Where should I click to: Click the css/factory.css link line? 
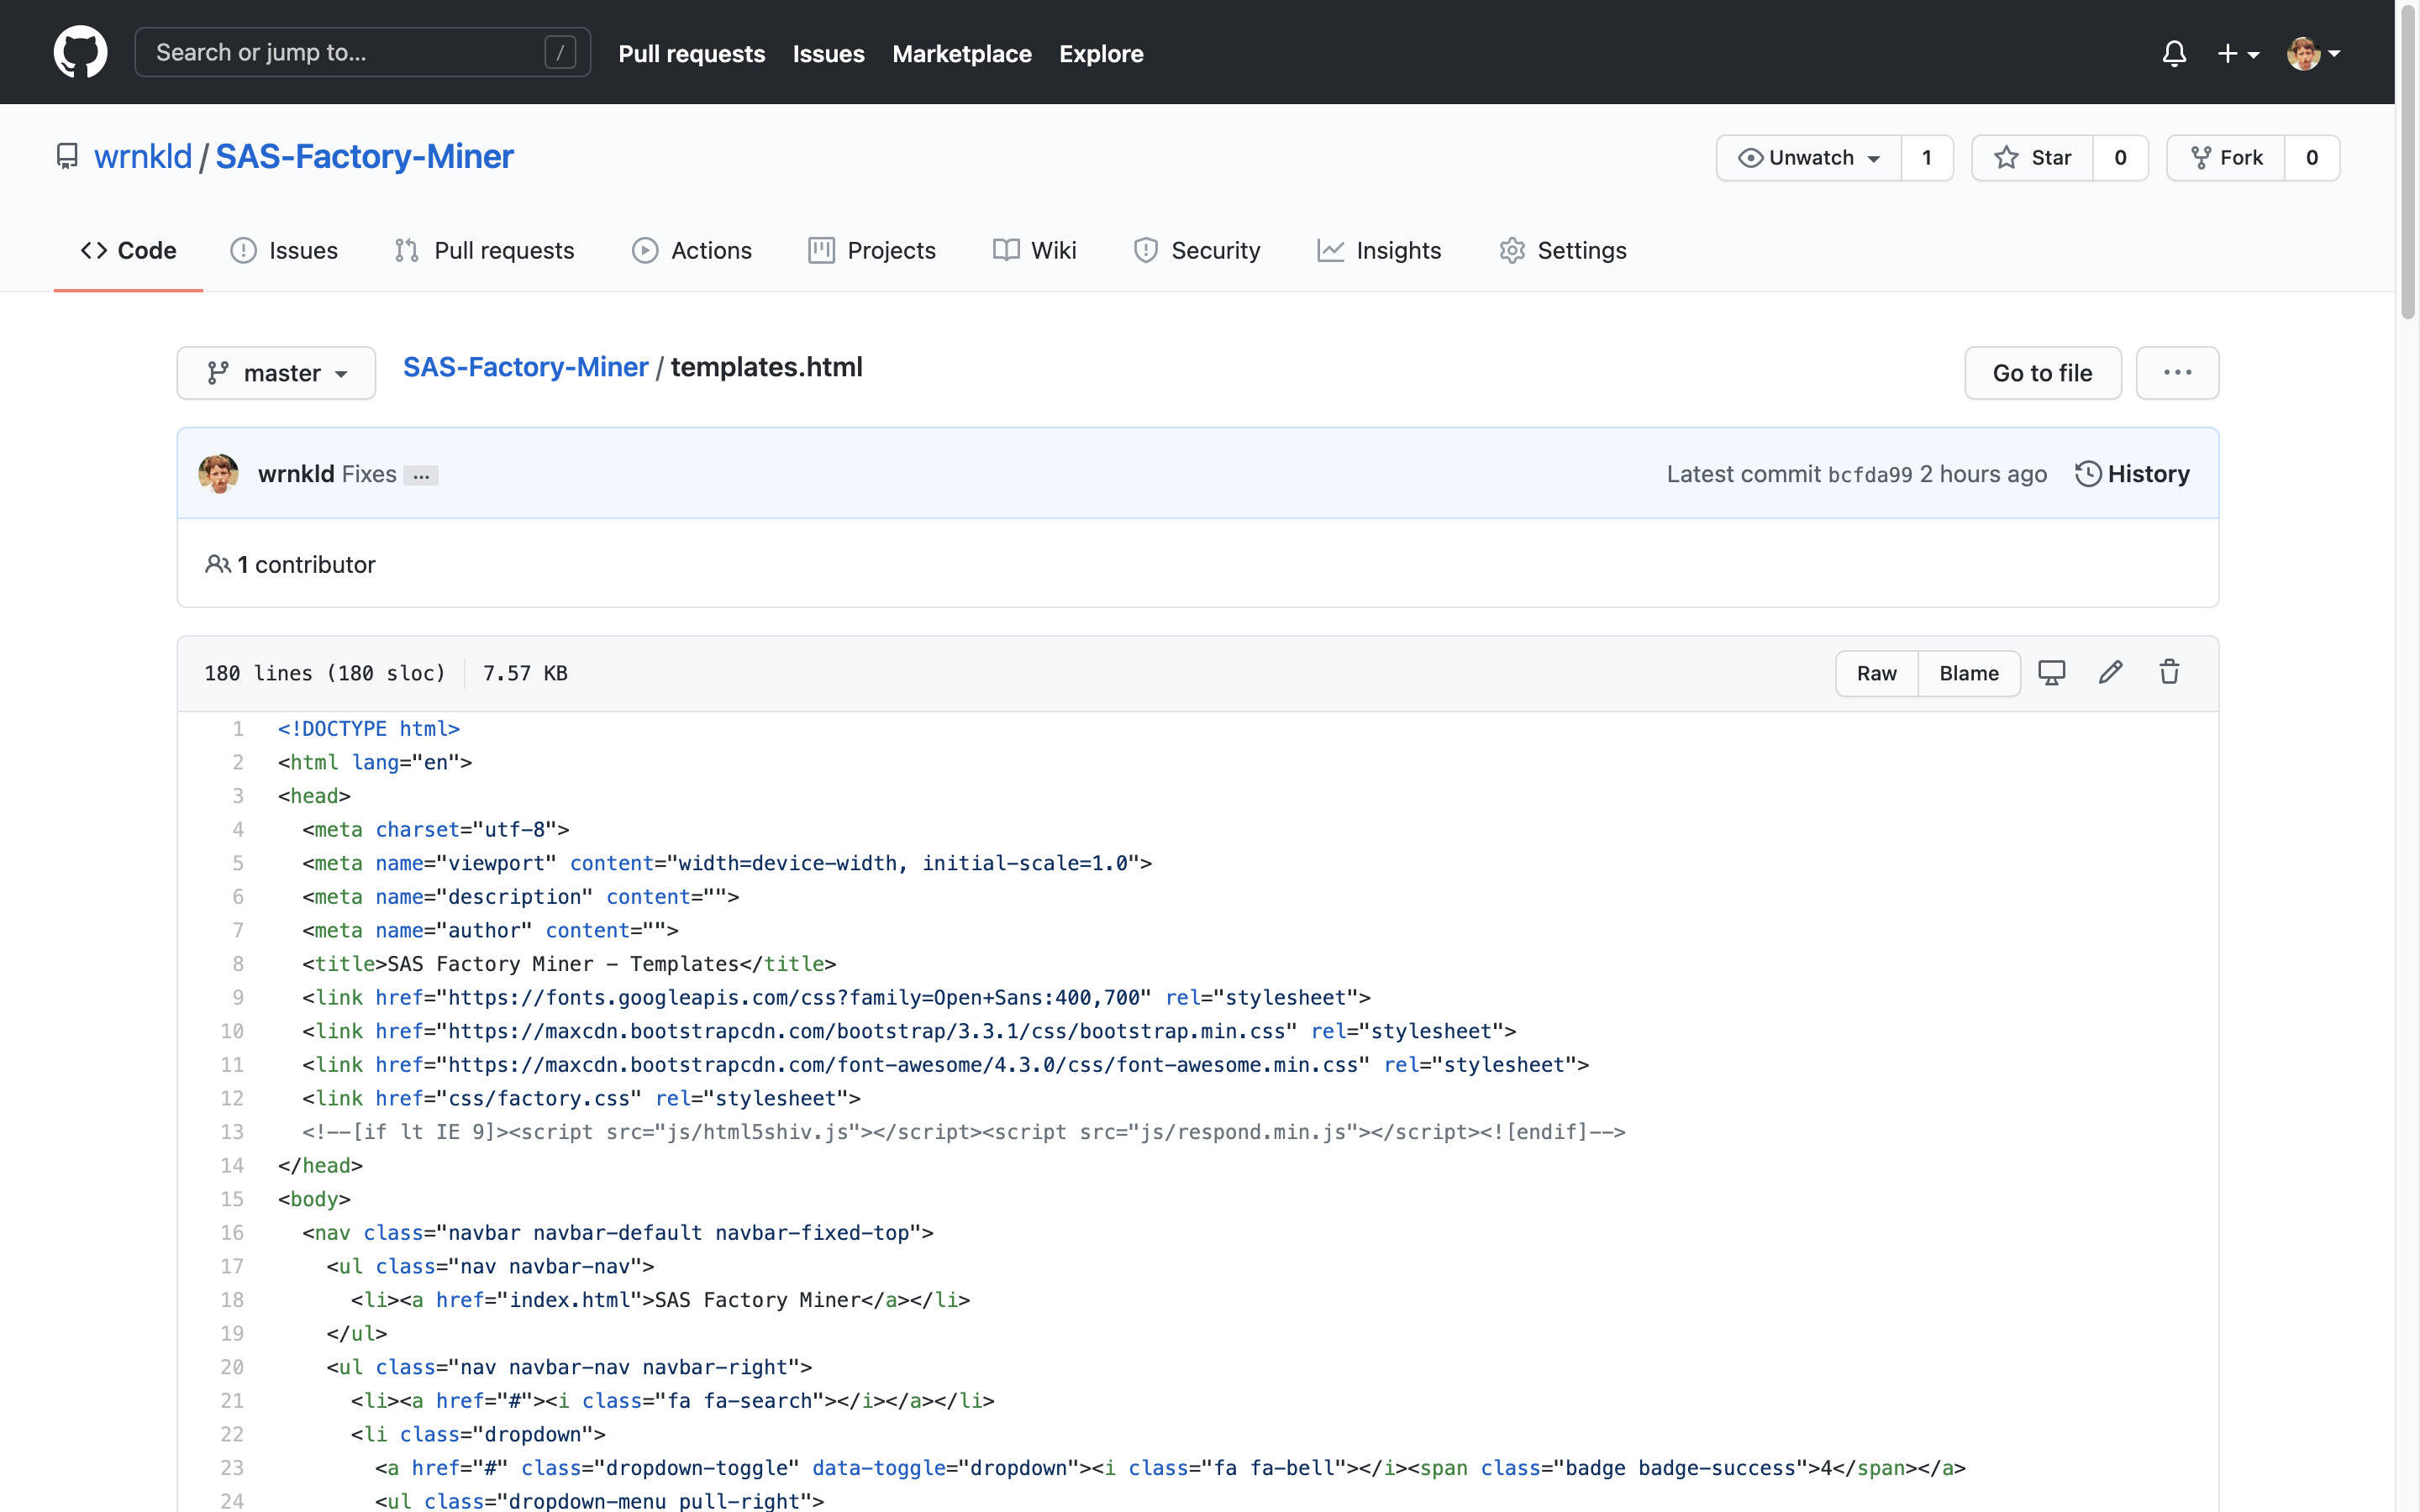581,1098
